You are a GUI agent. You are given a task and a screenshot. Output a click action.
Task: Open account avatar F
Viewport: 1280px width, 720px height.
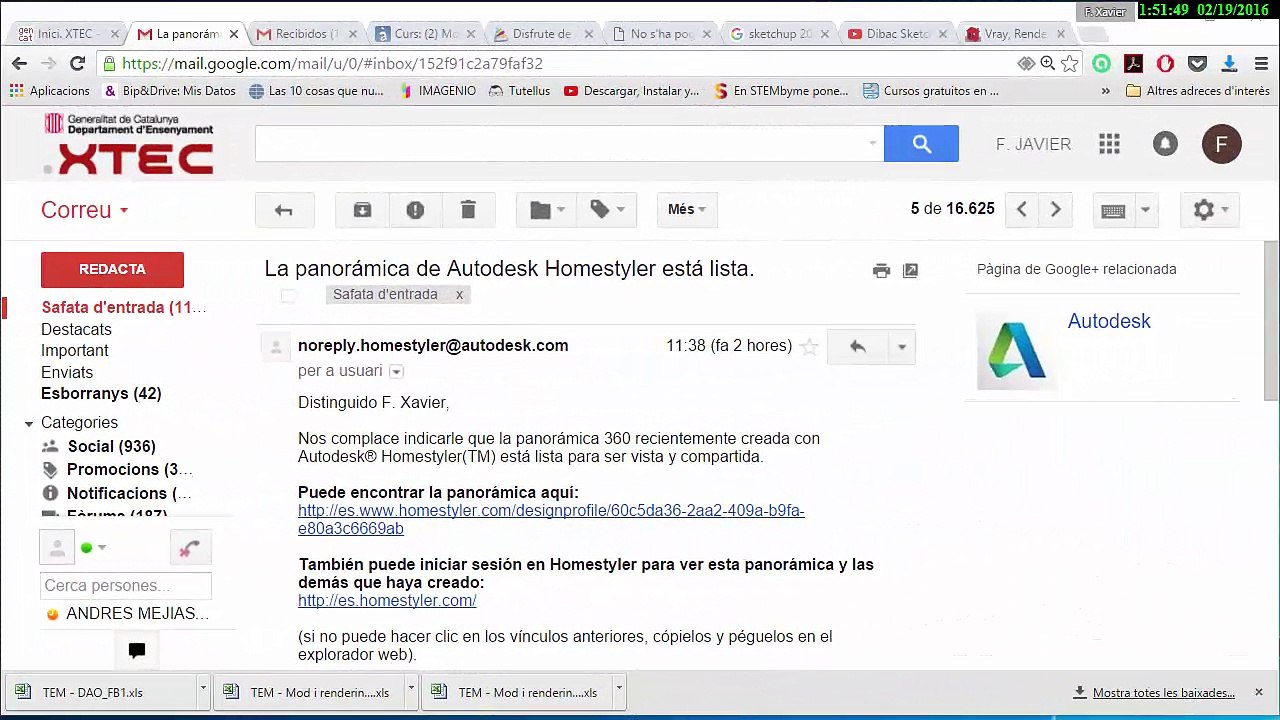pos(1221,144)
